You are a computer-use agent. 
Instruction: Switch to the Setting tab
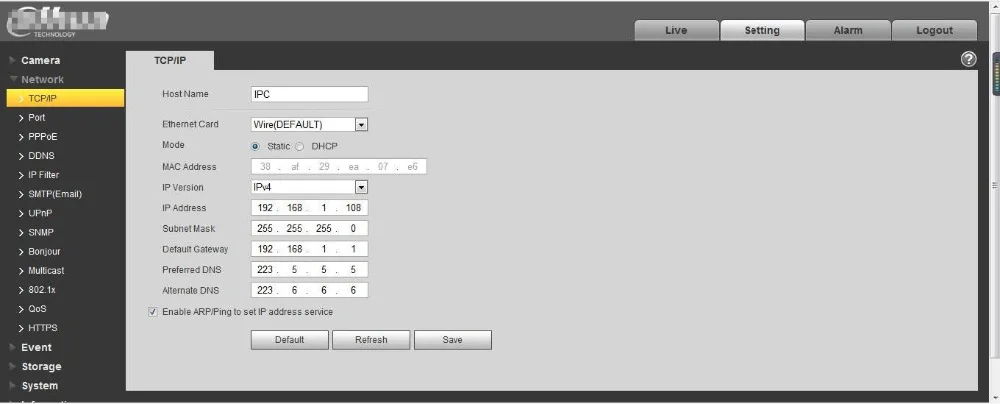pos(762,30)
